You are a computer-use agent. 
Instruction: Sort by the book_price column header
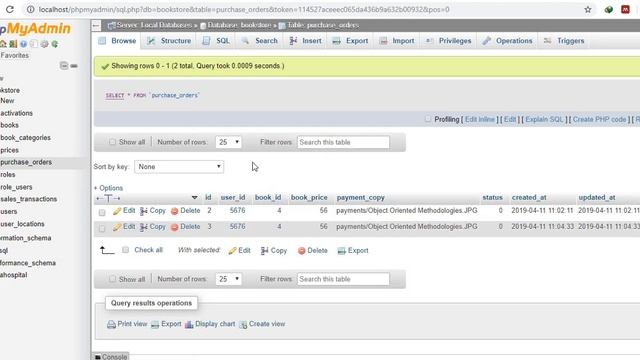point(309,198)
